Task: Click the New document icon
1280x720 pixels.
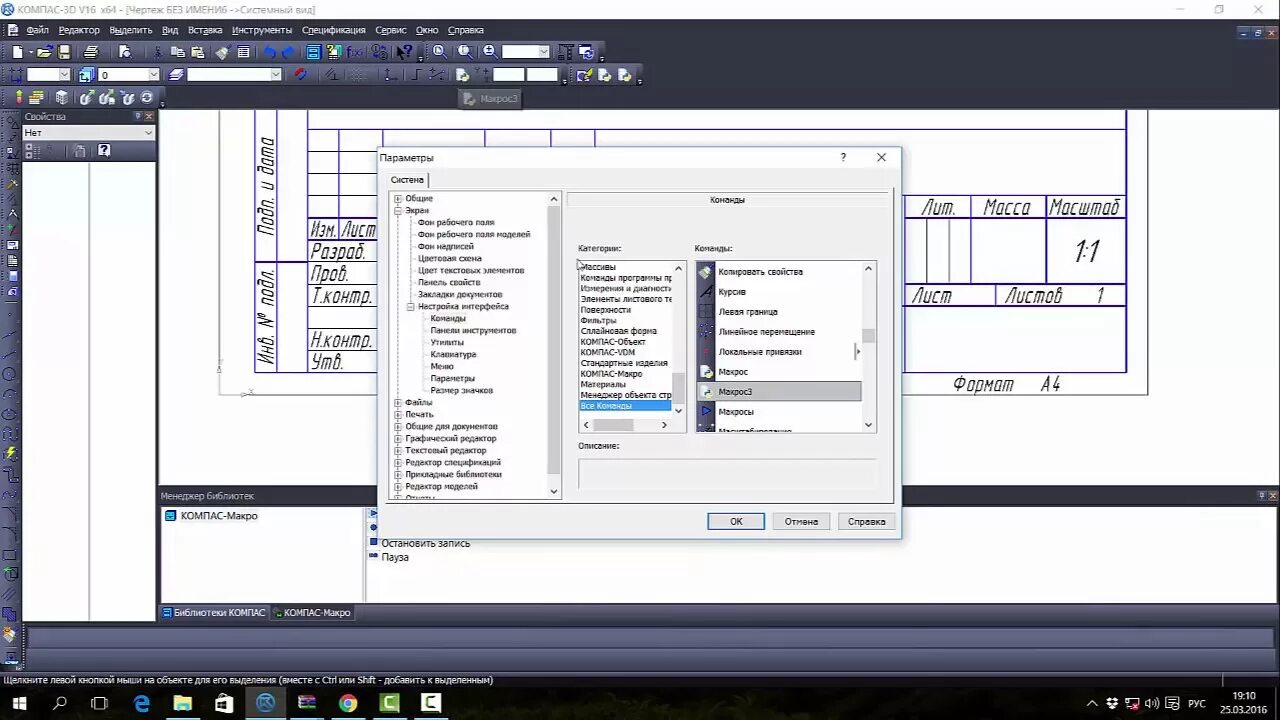Action: tap(17, 52)
